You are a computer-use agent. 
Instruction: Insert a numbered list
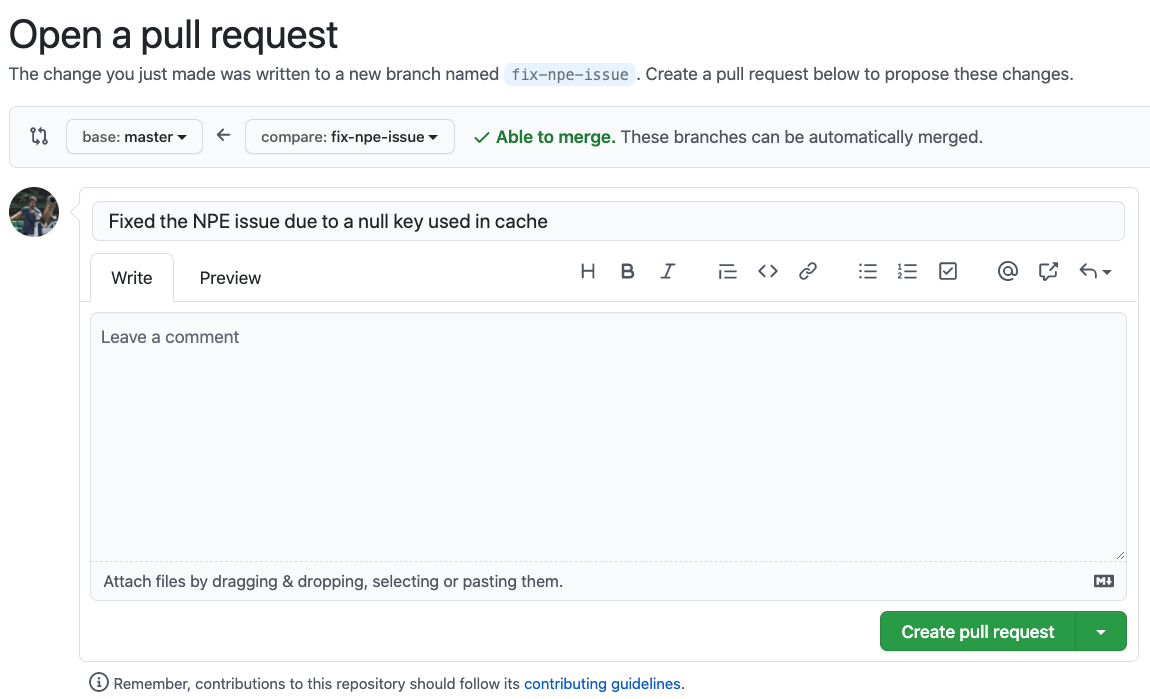point(907,270)
